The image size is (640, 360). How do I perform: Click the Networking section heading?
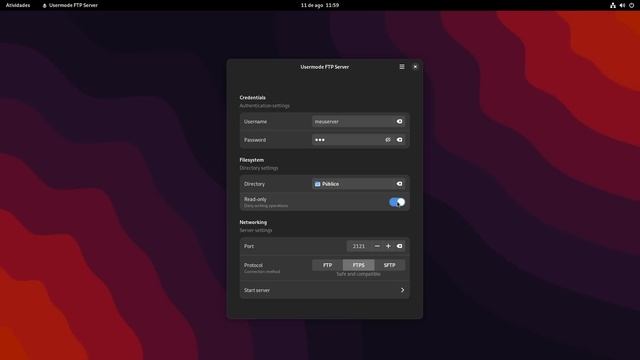tap(253, 222)
